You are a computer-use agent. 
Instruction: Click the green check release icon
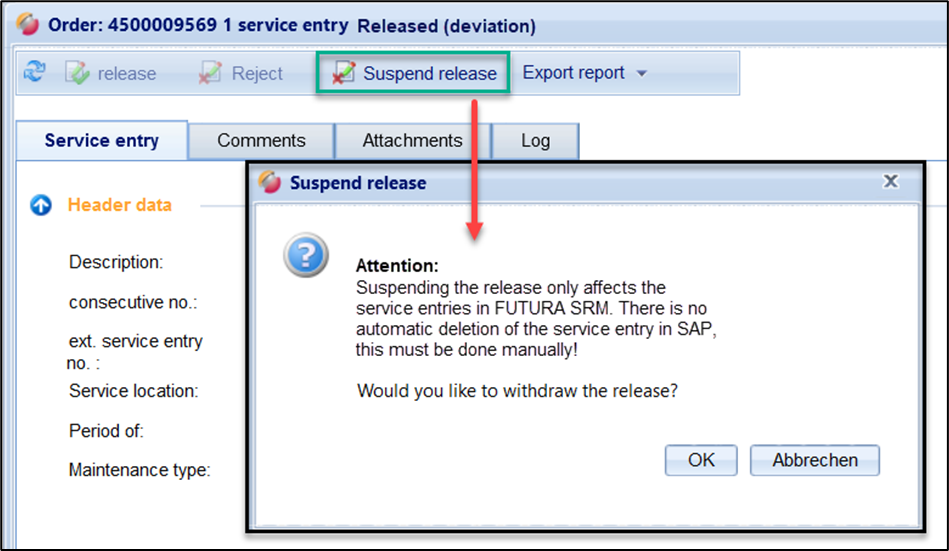tap(78, 73)
